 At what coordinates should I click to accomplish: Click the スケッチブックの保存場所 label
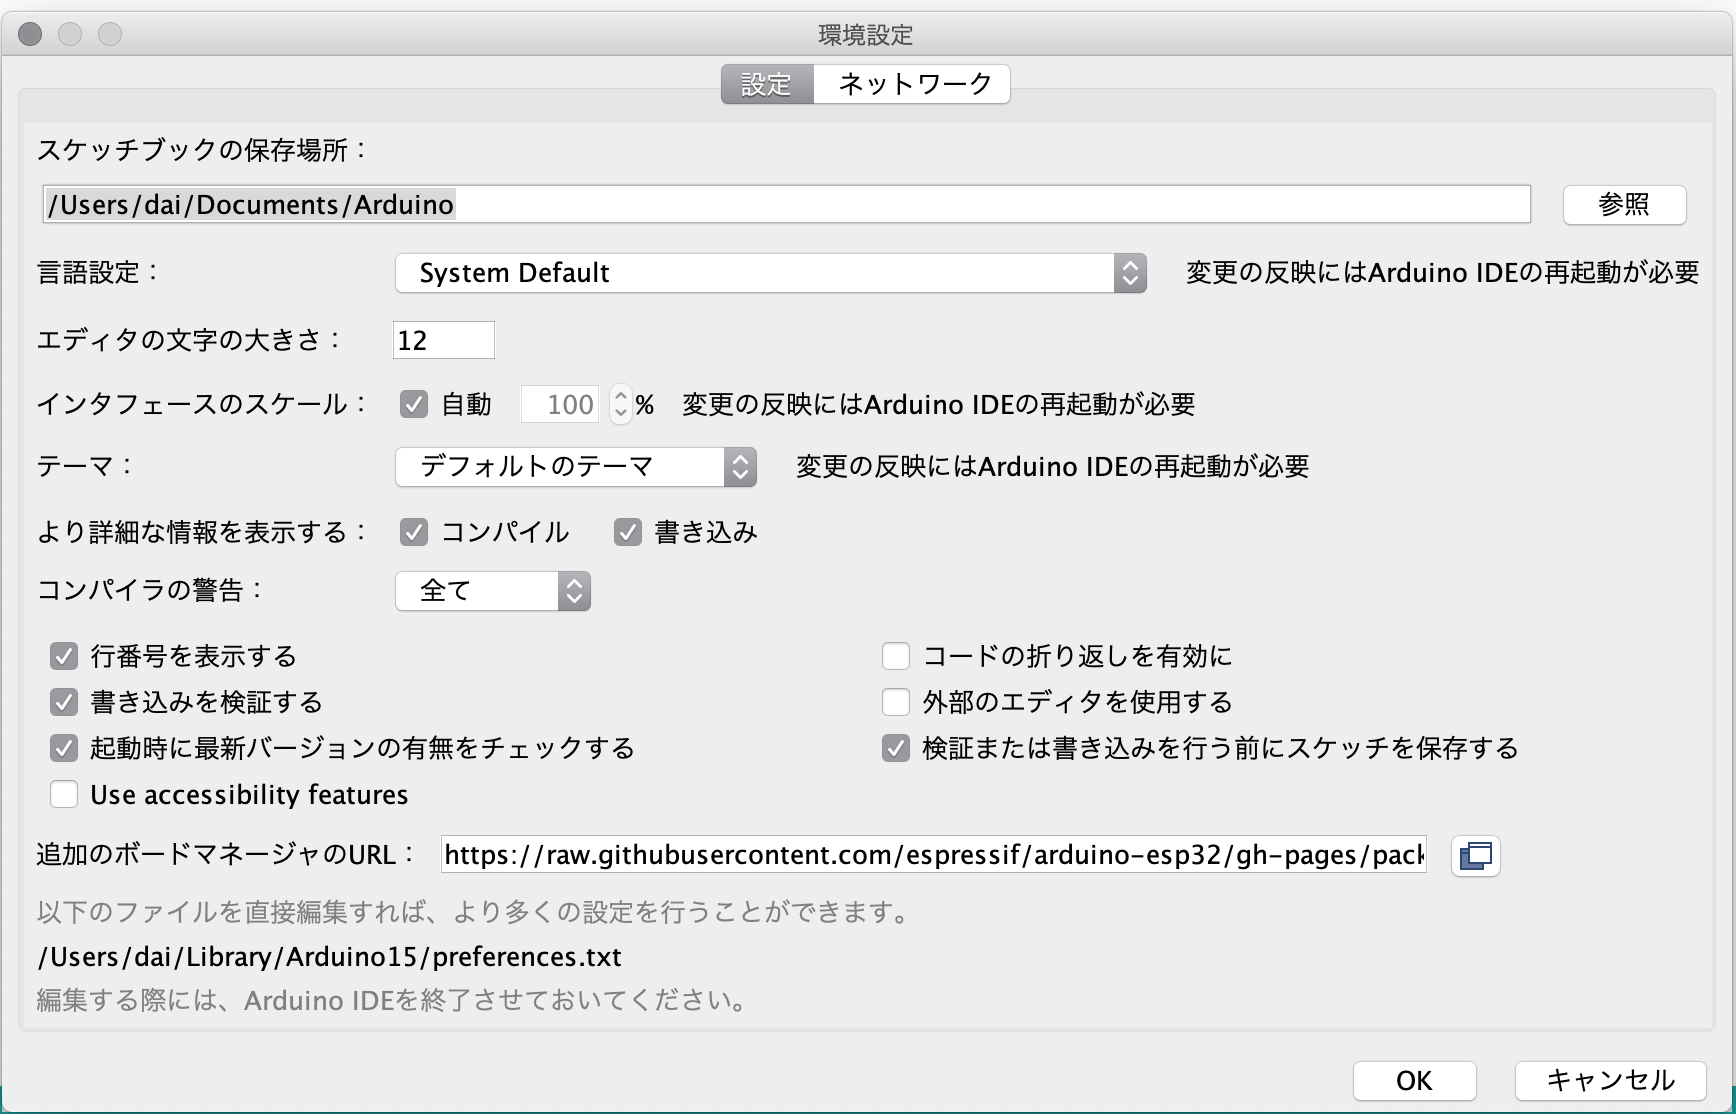203,150
